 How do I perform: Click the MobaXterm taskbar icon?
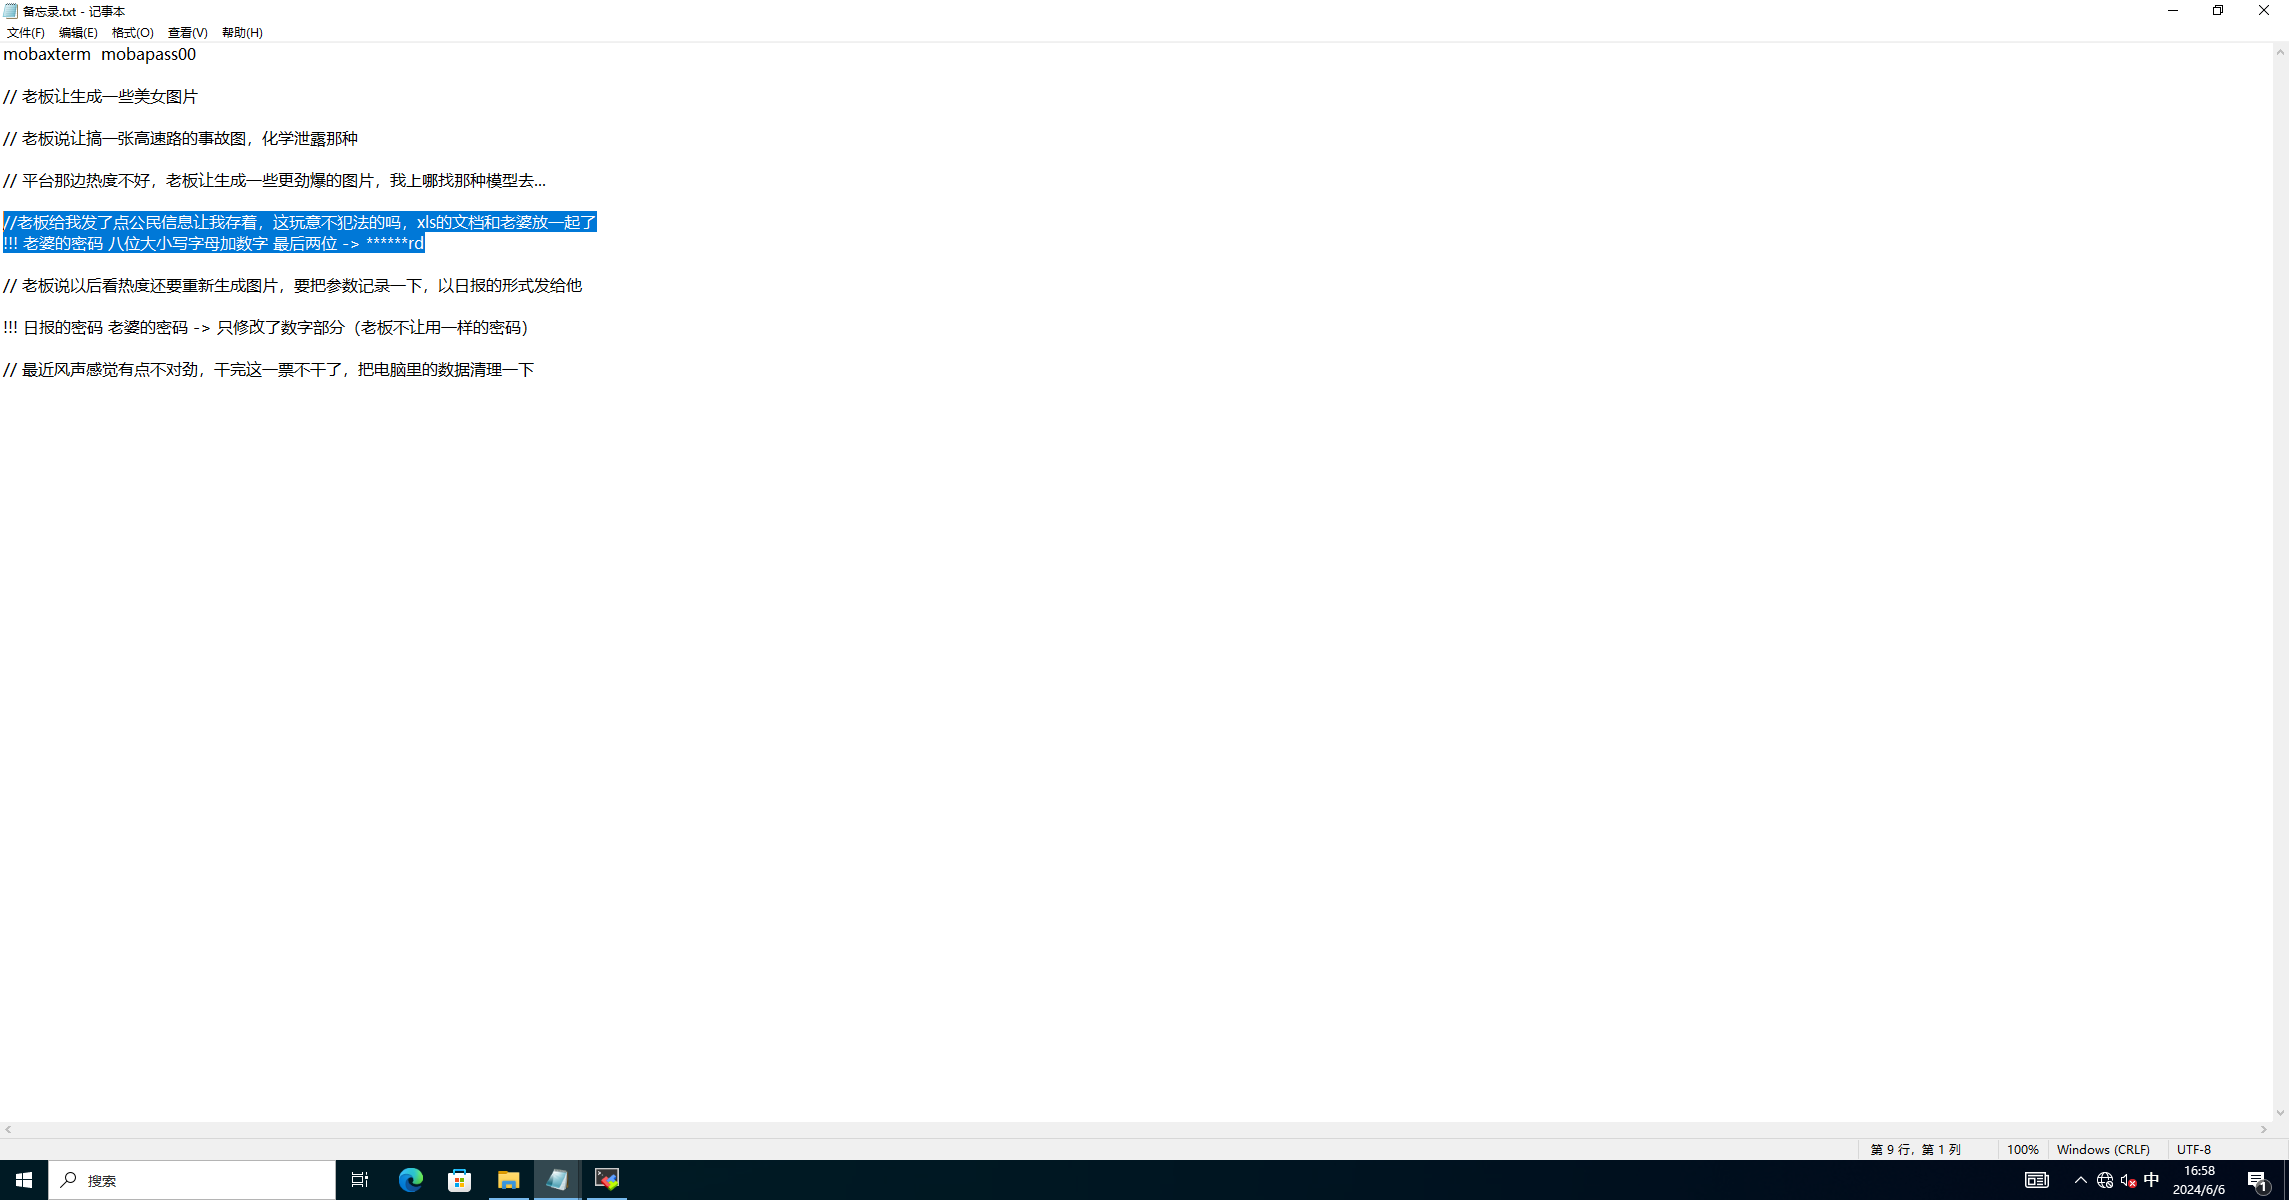(607, 1180)
